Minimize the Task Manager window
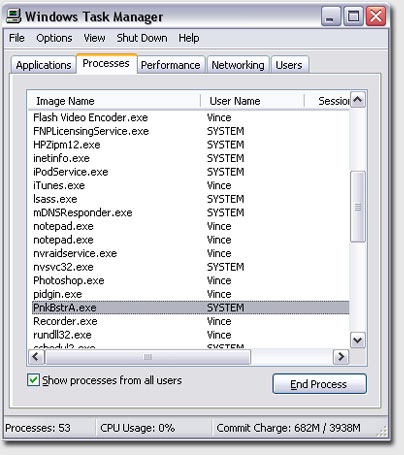Image resolution: width=404 pixels, height=455 pixels. pos(330,16)
